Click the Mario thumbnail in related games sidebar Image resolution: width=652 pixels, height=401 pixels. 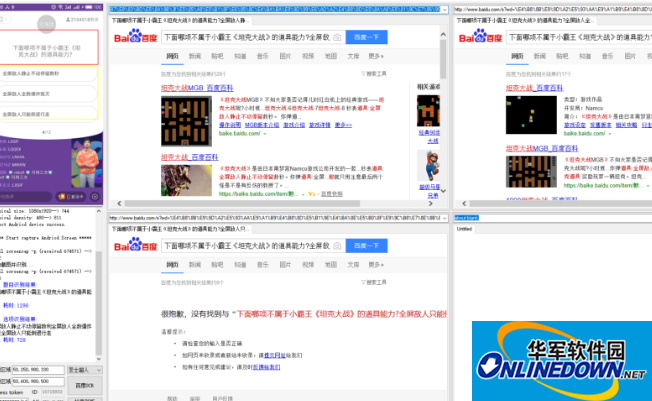429,165
